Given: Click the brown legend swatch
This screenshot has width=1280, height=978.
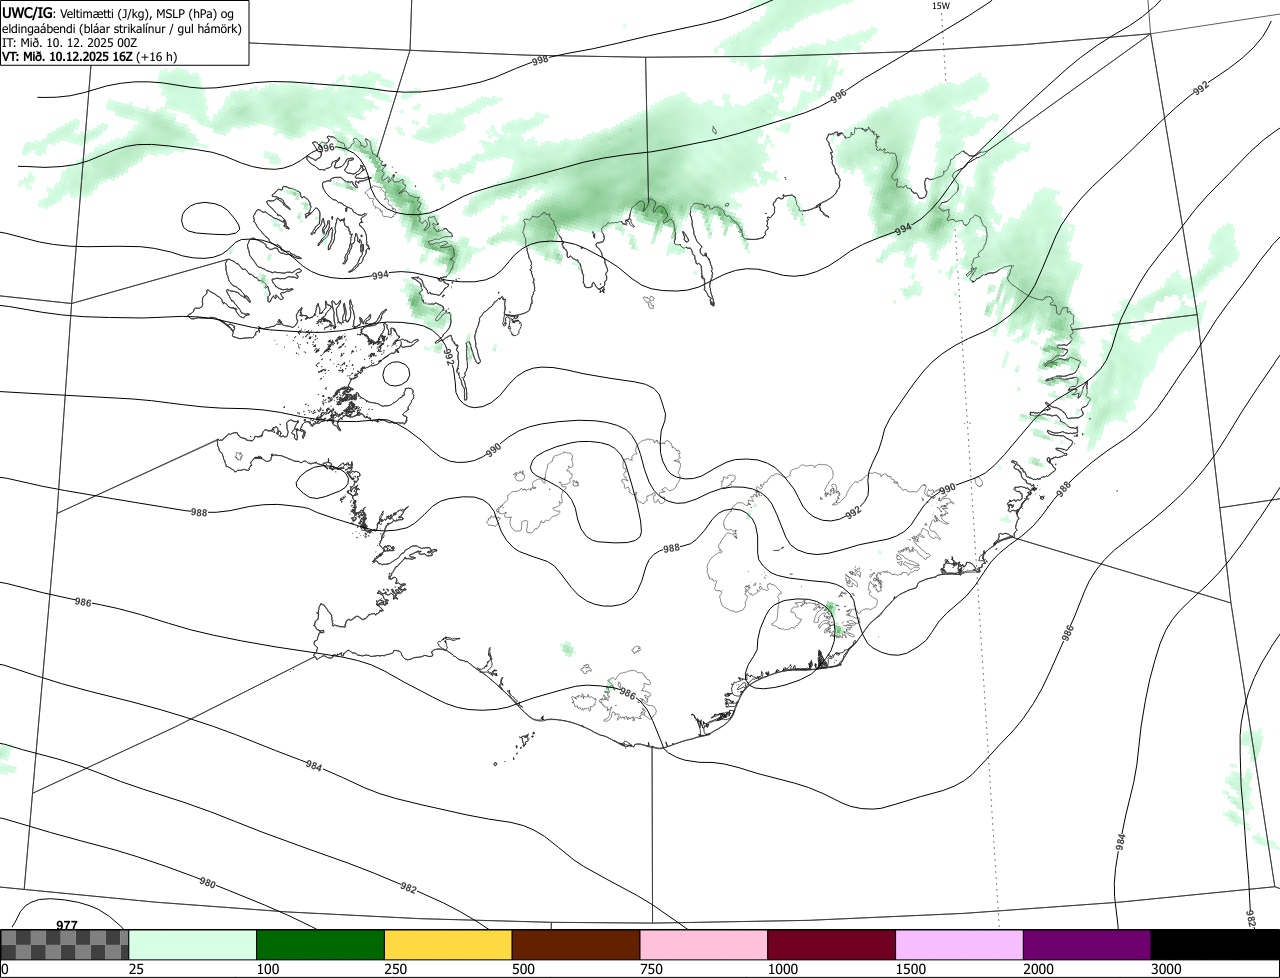Looking at the screenshot, I should [x=576, y=944].
